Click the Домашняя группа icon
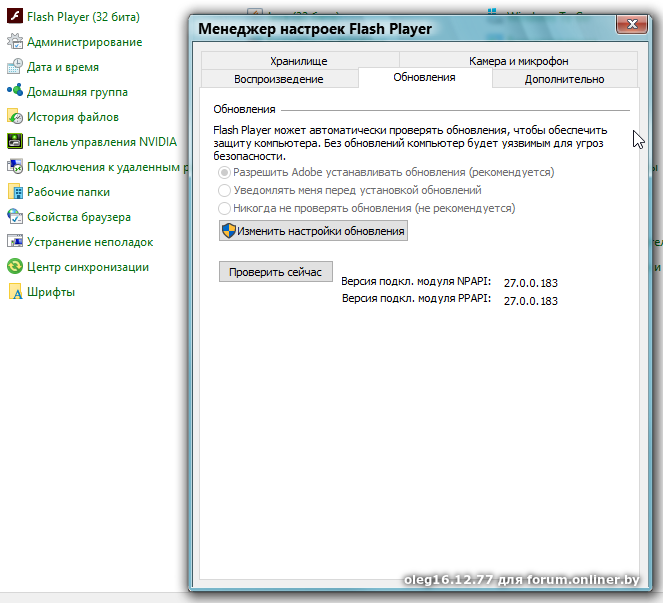This screenshot has height=603, width=663. (x=15, y=91)
